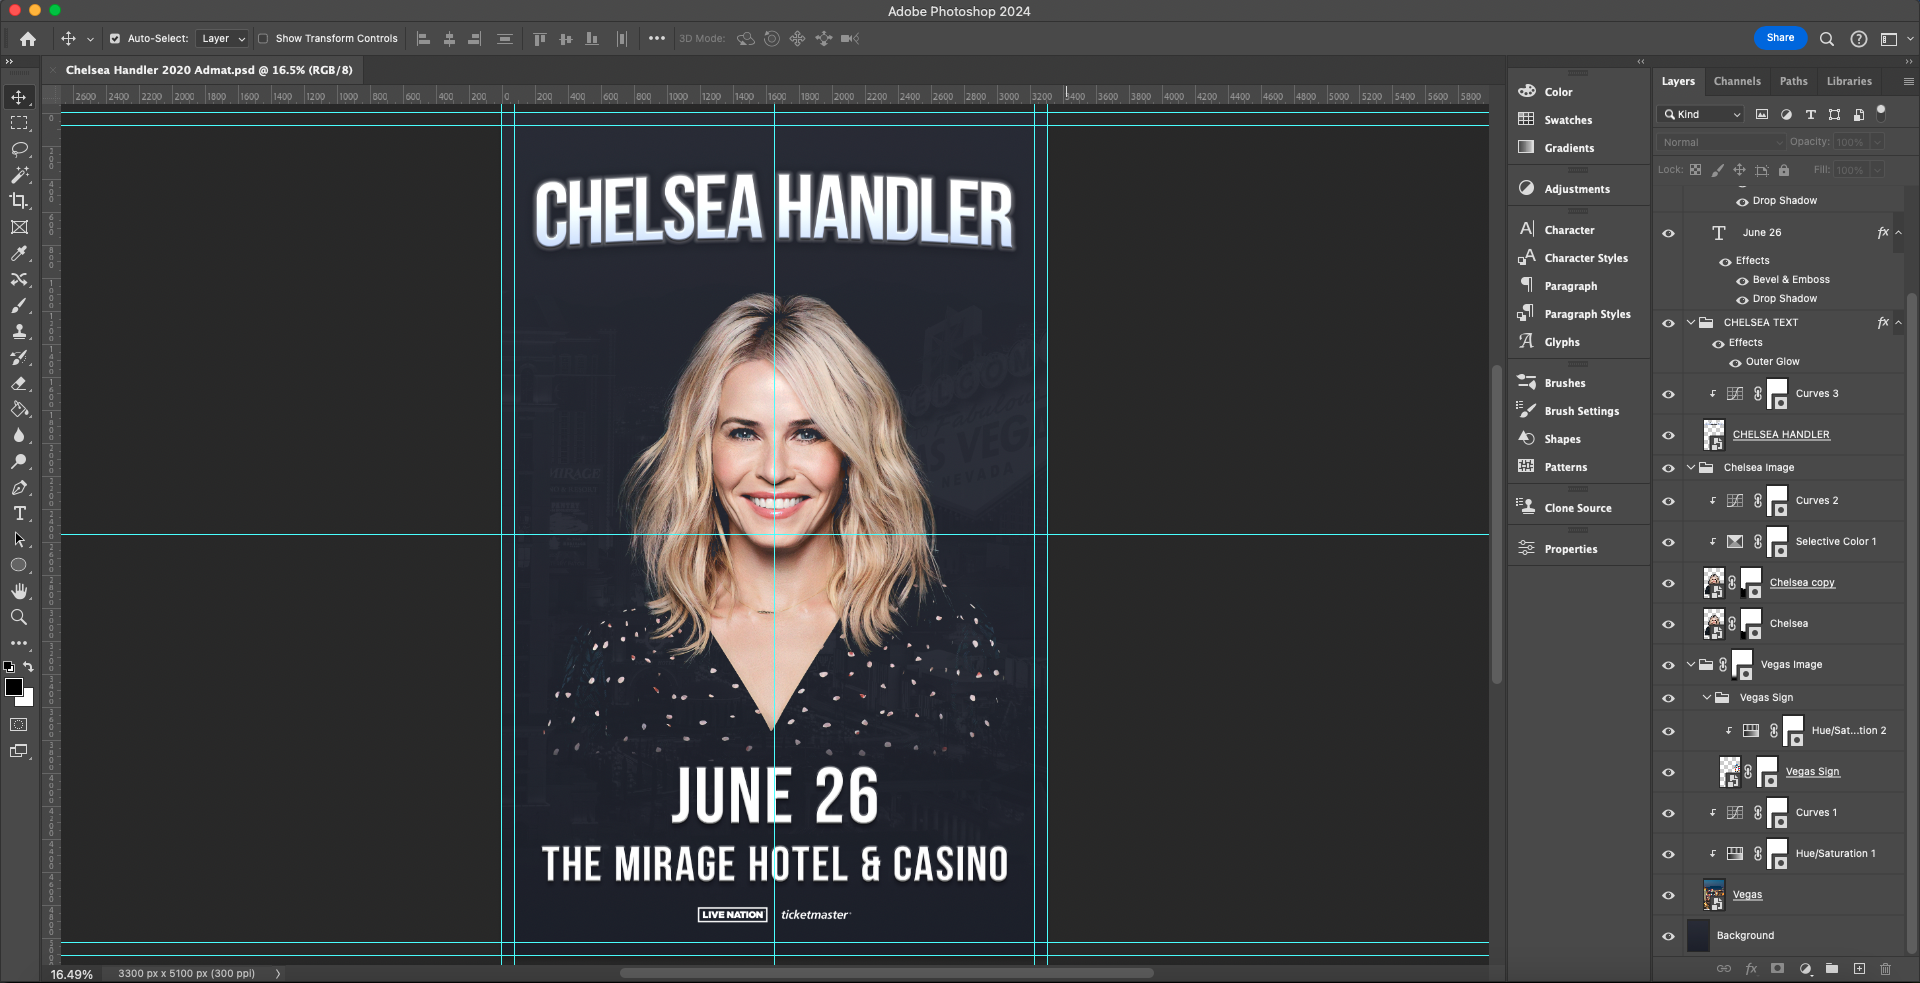The width and height of the screenshot is (1920, 983).
Task: Select the Eraser tool
Action: click(19, 383)
